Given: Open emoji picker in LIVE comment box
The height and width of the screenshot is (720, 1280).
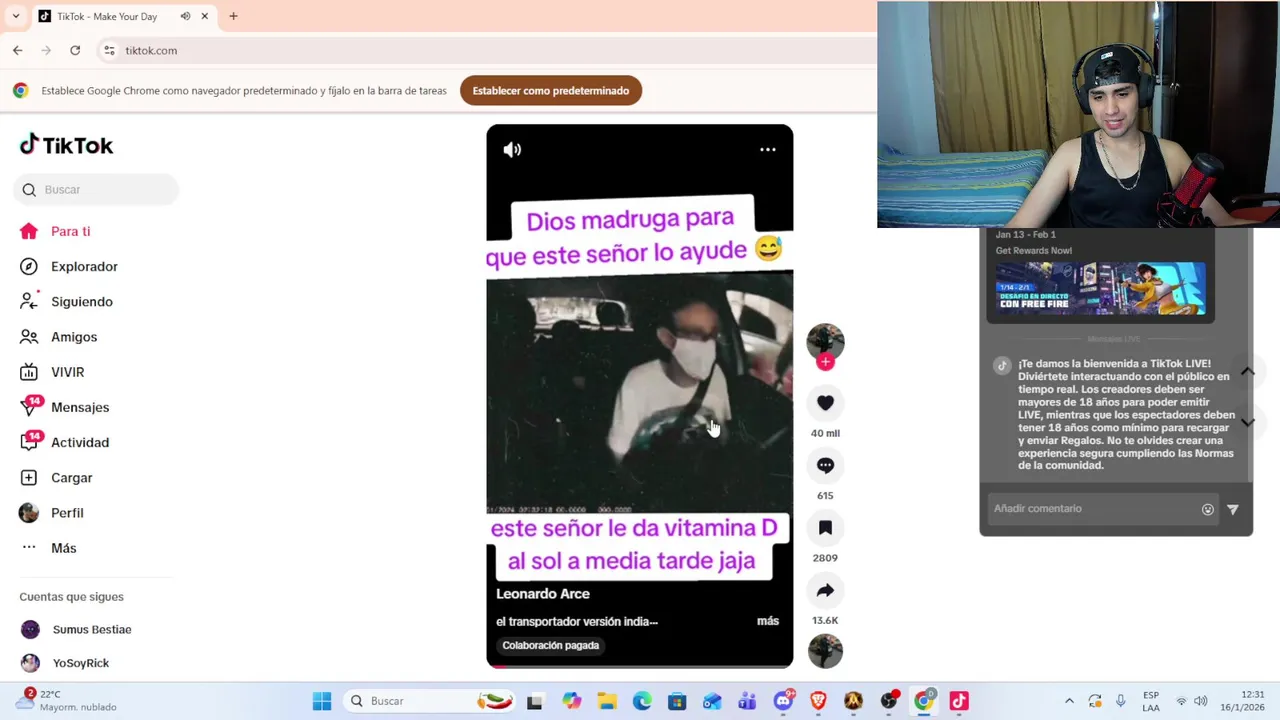Looking at the screenshot, I should tap(1208, 509).
